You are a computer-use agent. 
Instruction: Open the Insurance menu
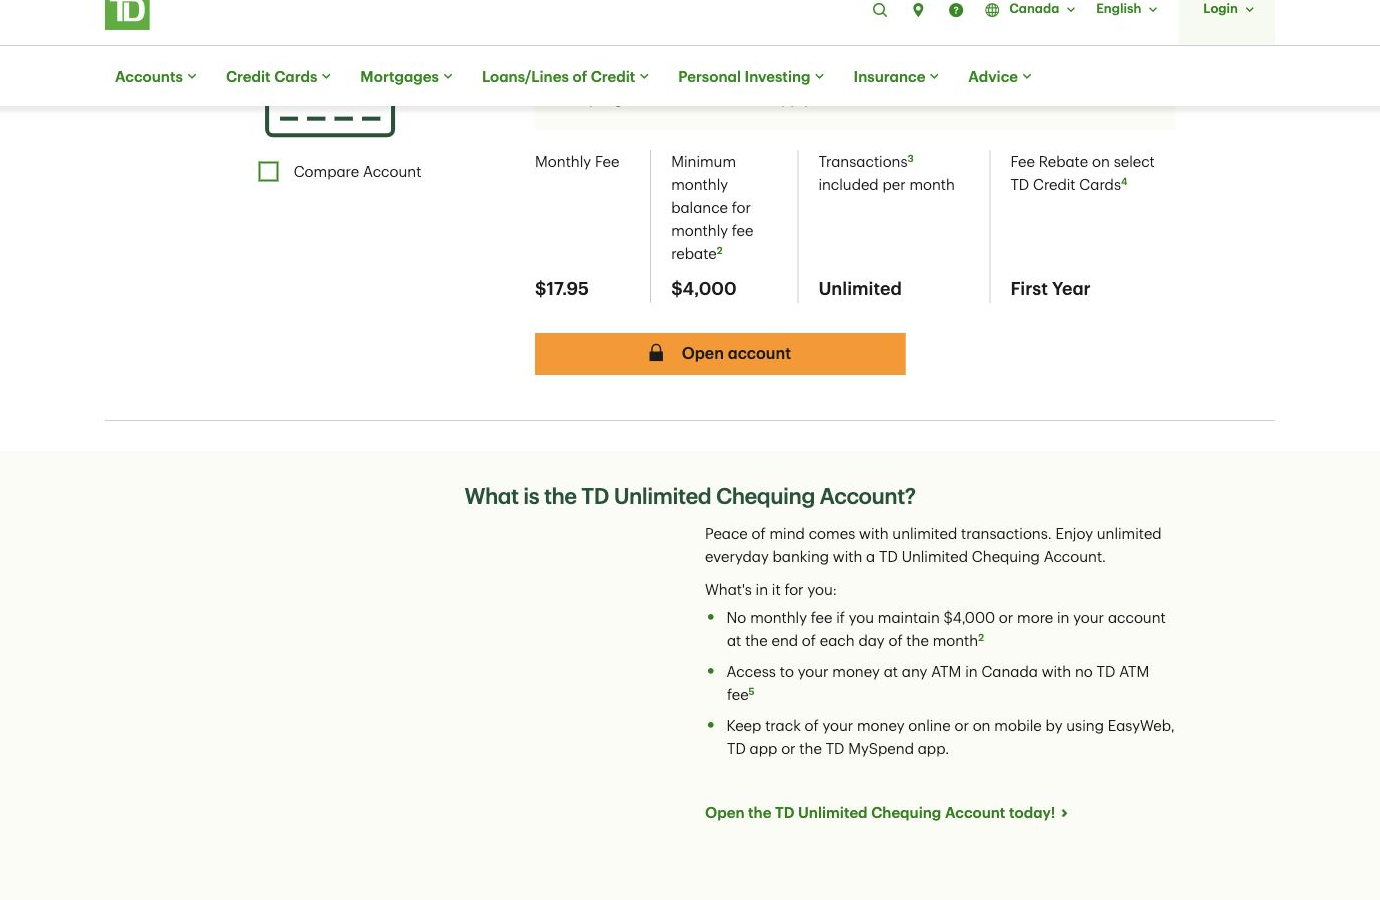click(x=896, y=77)
